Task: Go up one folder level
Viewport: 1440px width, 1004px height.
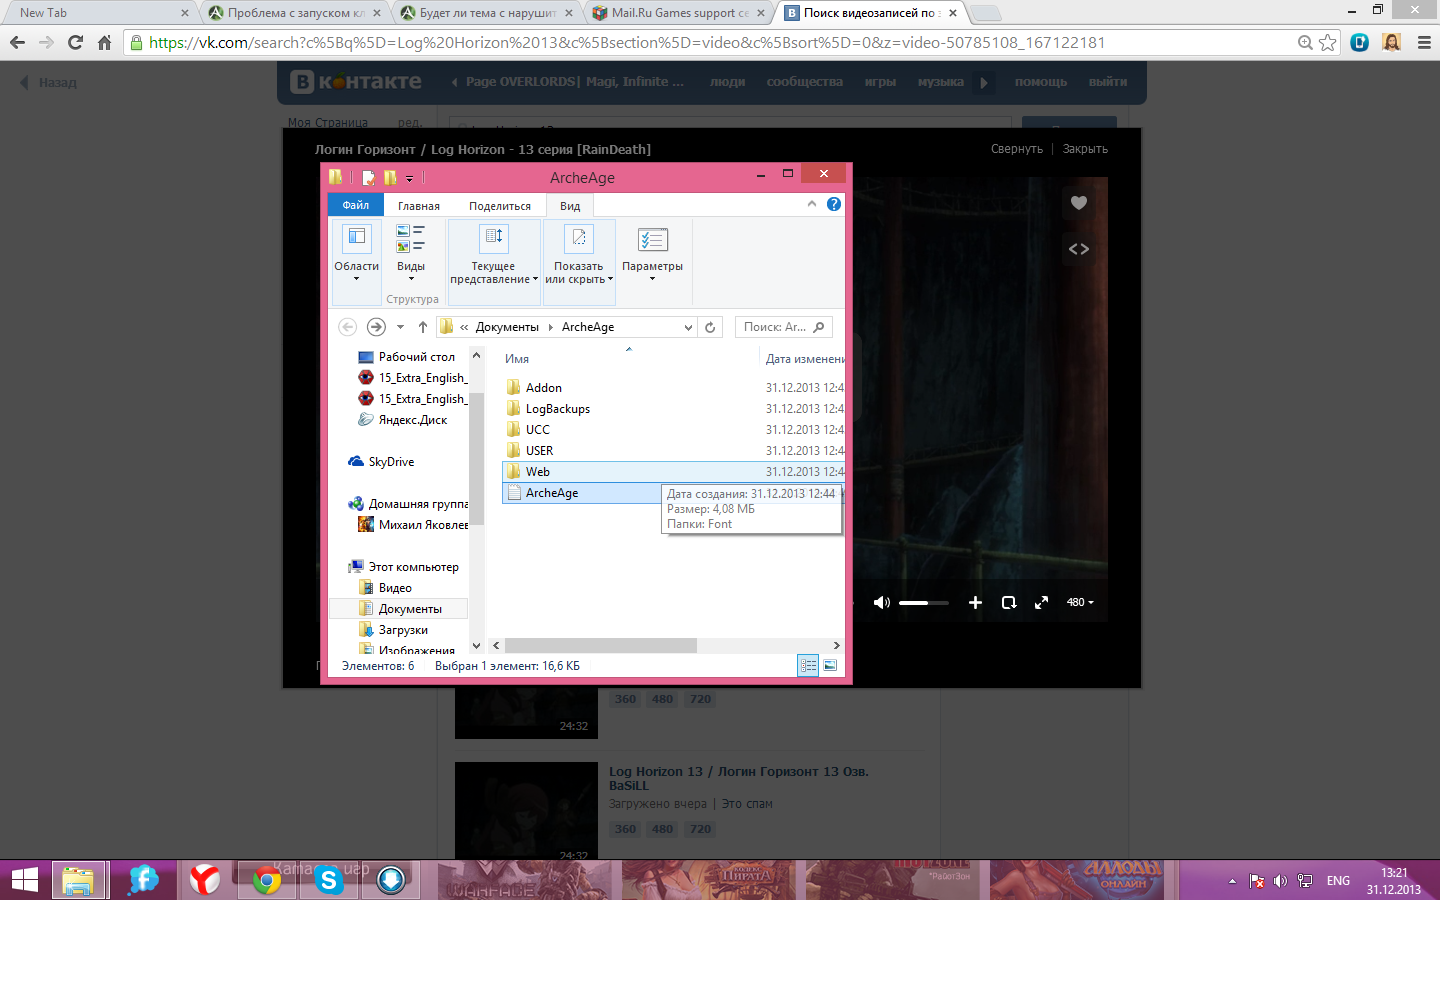Action: click(x=423, y=327)
